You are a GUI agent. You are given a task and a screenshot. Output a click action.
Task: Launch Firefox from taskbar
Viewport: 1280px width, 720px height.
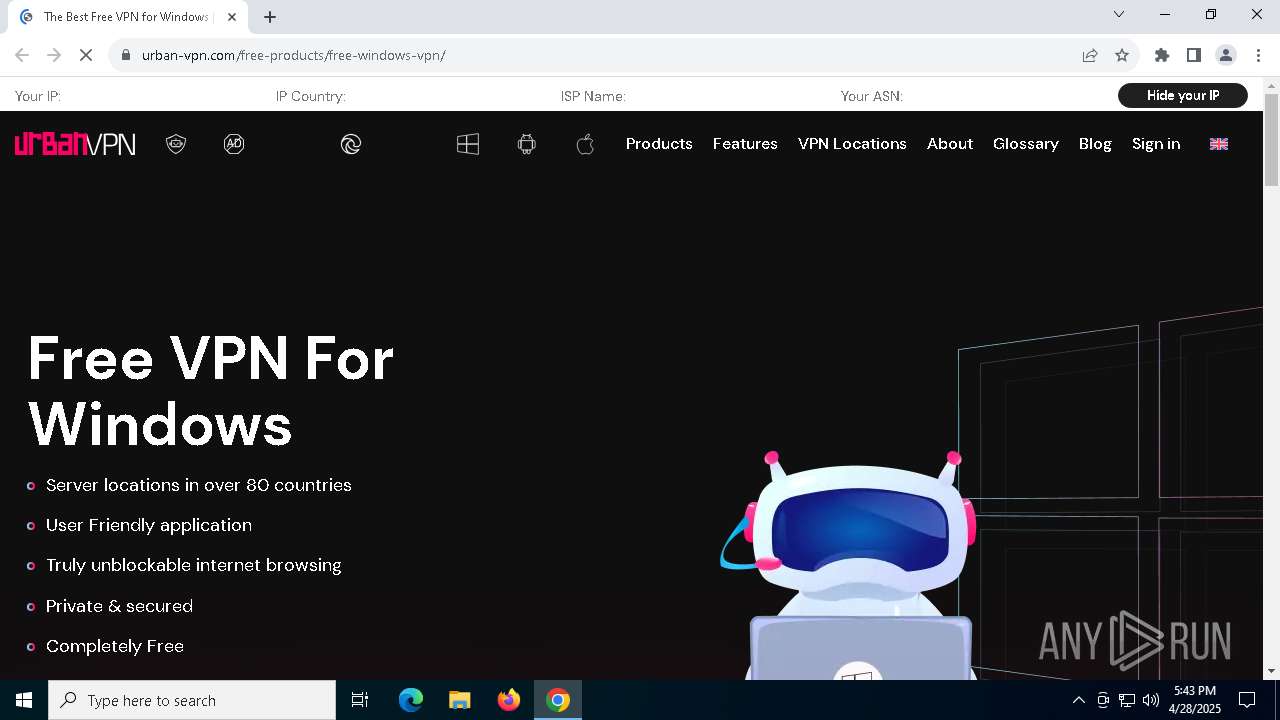click(x=509, y=700)
